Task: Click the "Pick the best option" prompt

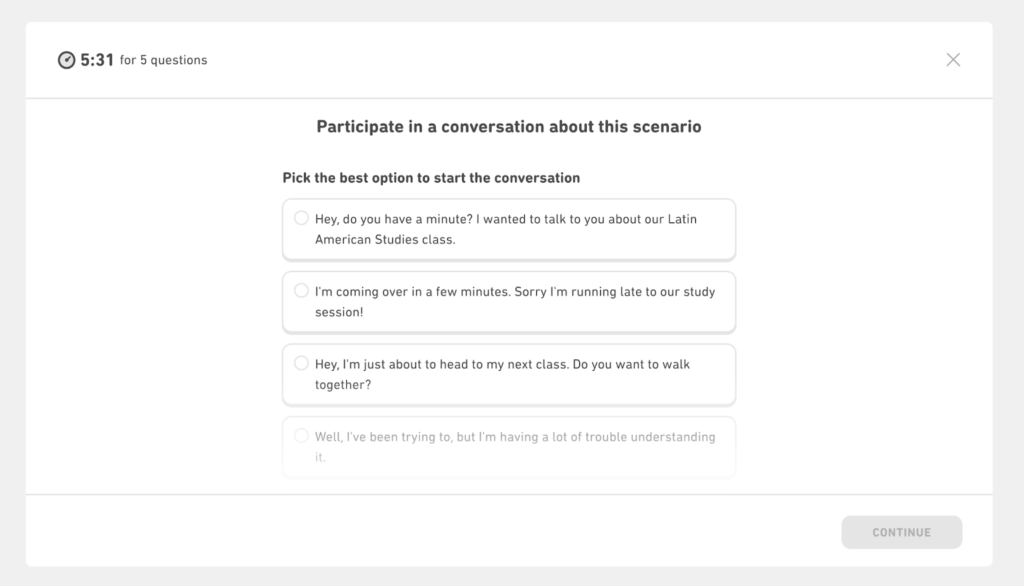Action: pyautogui.click(x=431, y=178)
